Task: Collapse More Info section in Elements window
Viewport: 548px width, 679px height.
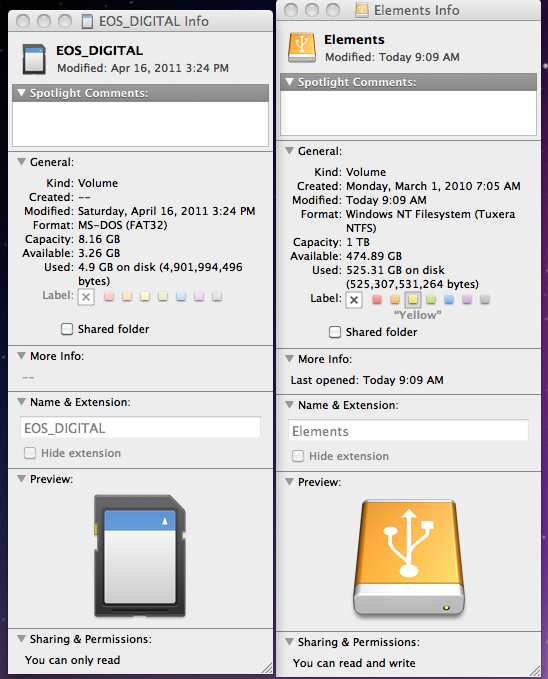Action: (289, 359)
